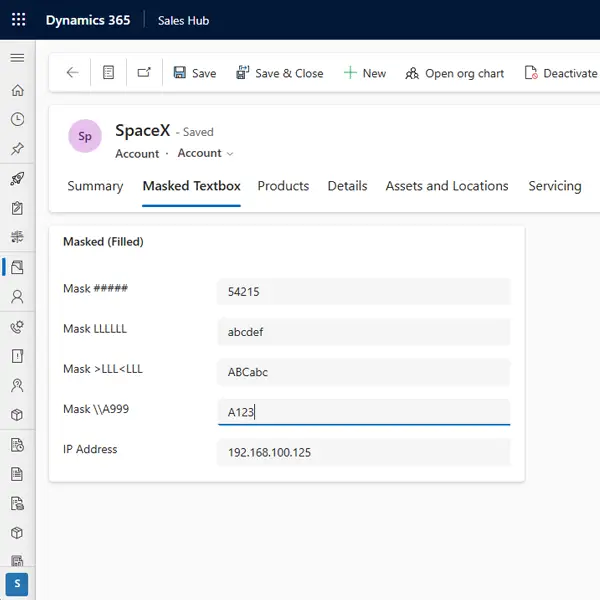Click the Mask LLLLLL field showing abcdef
Image resolution: width=600 pixels, height=600 pixels.
(x=364, y=332)
